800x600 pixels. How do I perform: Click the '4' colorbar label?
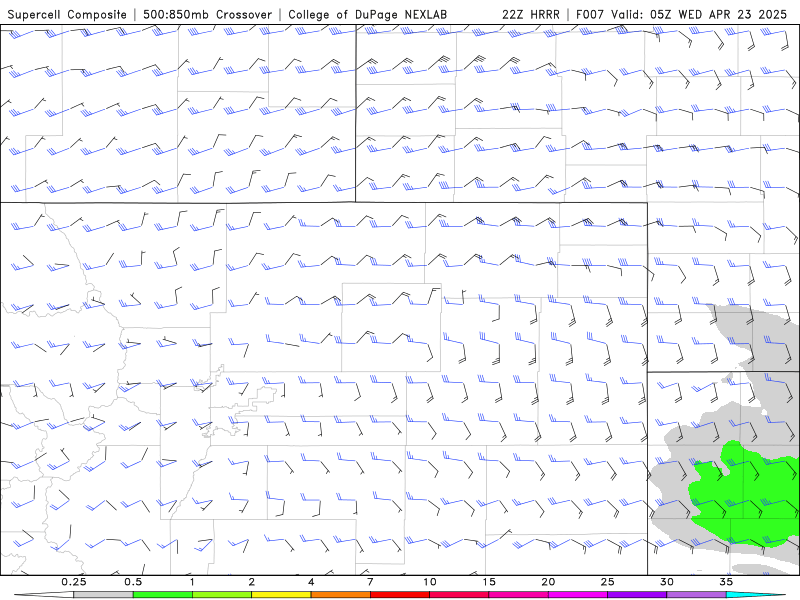[x=311, y=582]
